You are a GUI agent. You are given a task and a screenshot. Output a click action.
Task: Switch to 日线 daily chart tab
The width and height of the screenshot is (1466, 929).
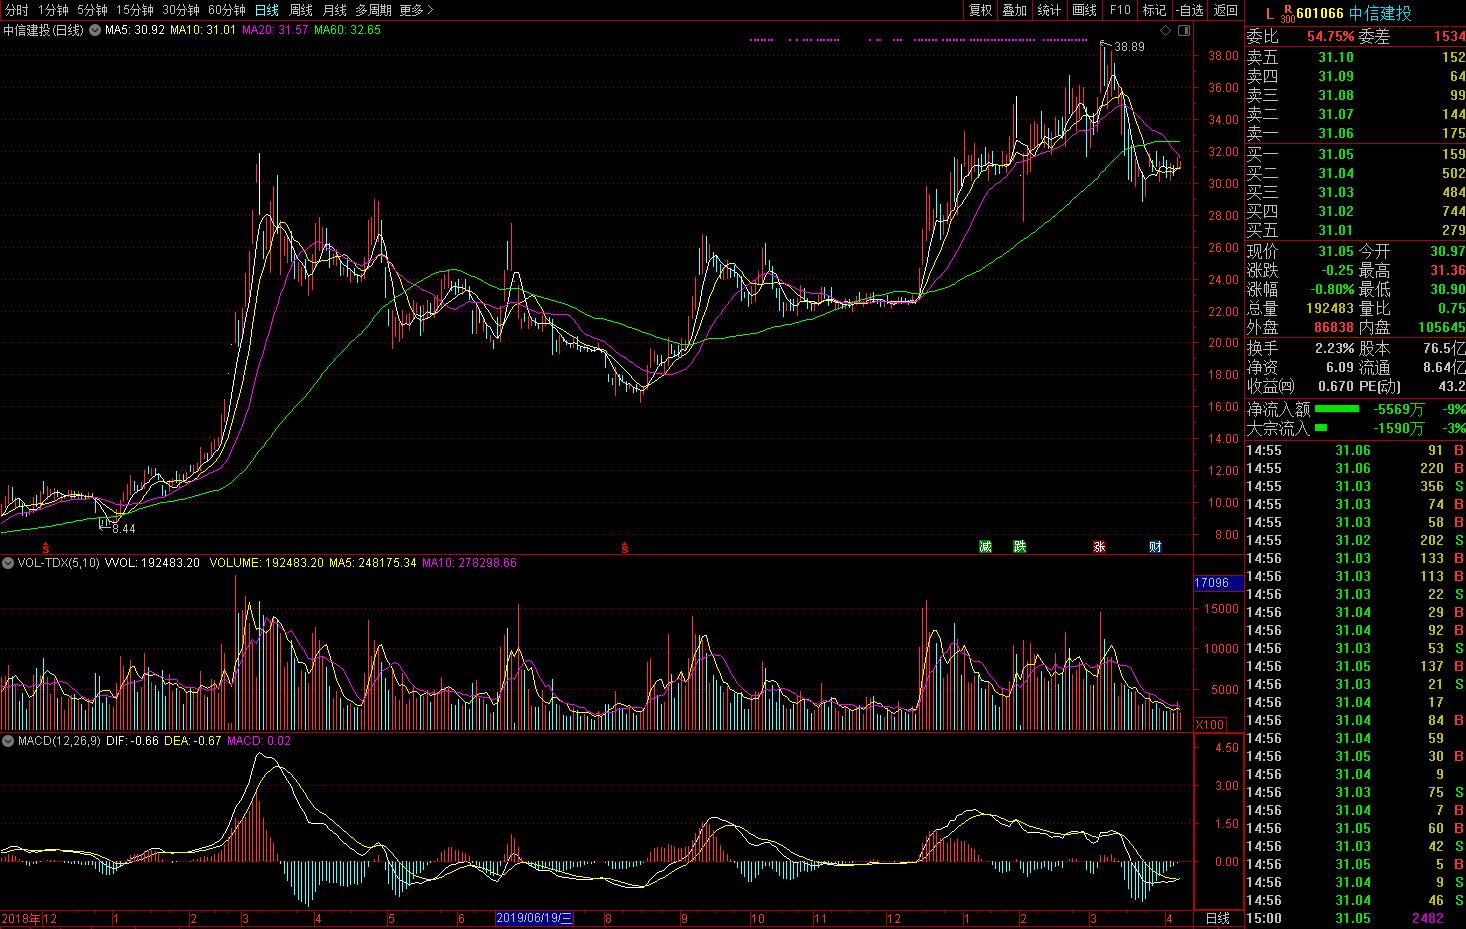click(x=266, y=10)
